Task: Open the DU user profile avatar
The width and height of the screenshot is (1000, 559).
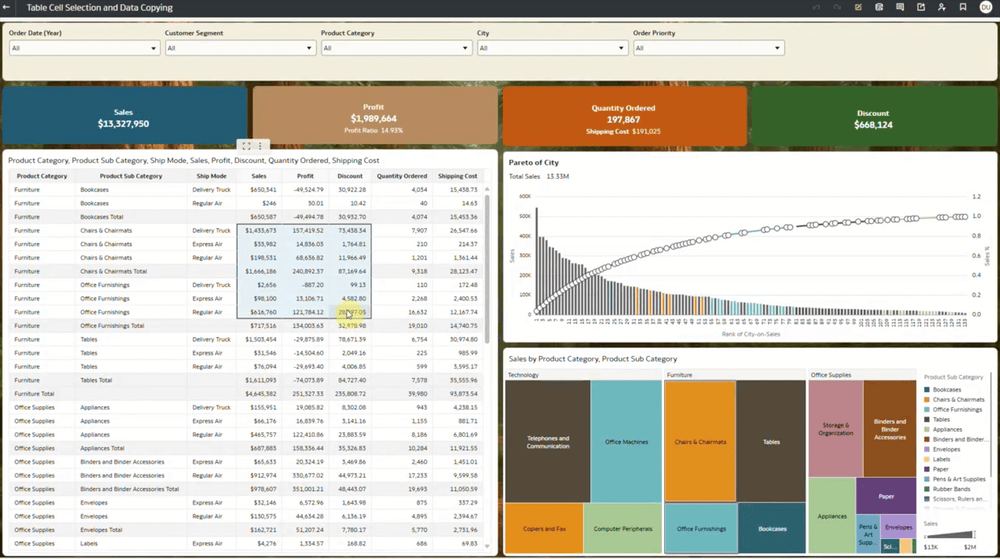Action: (x=985, y=7)
